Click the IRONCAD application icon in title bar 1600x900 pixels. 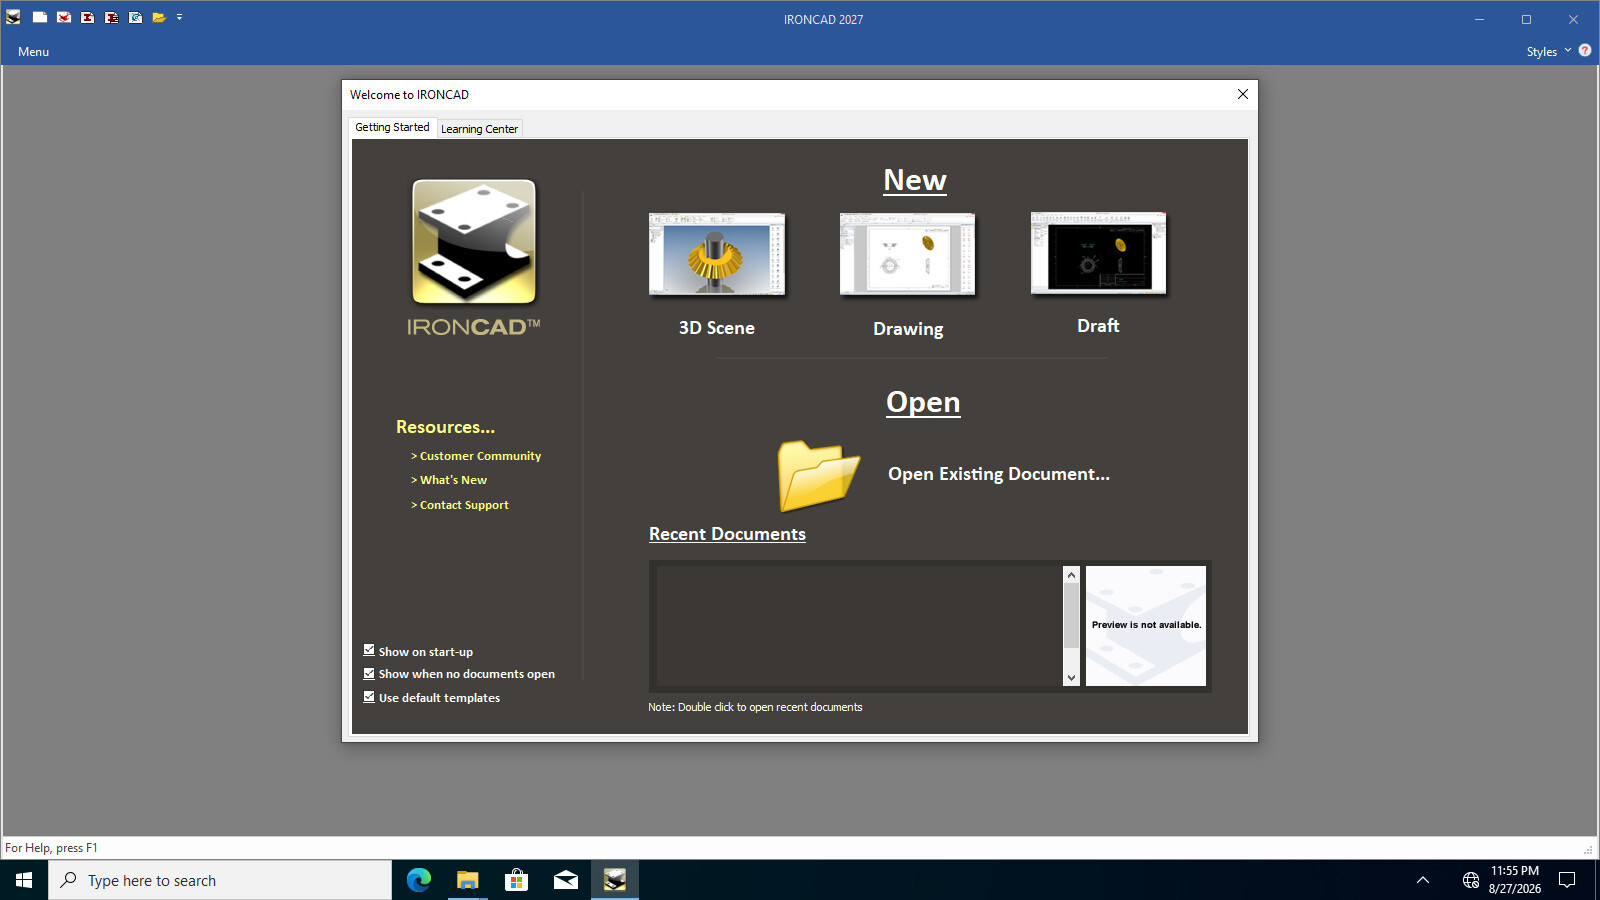coord(13,17)
